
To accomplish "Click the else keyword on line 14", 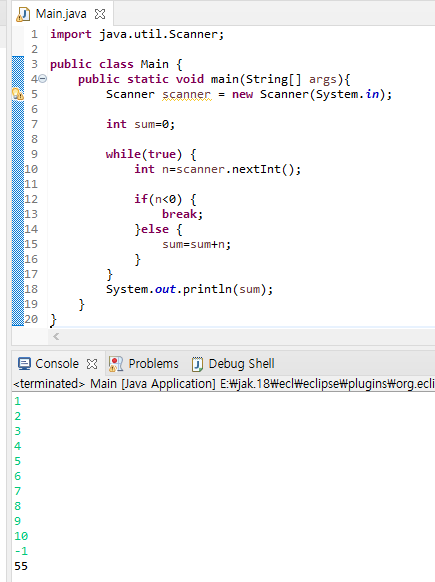I will (x=154, y=229).
